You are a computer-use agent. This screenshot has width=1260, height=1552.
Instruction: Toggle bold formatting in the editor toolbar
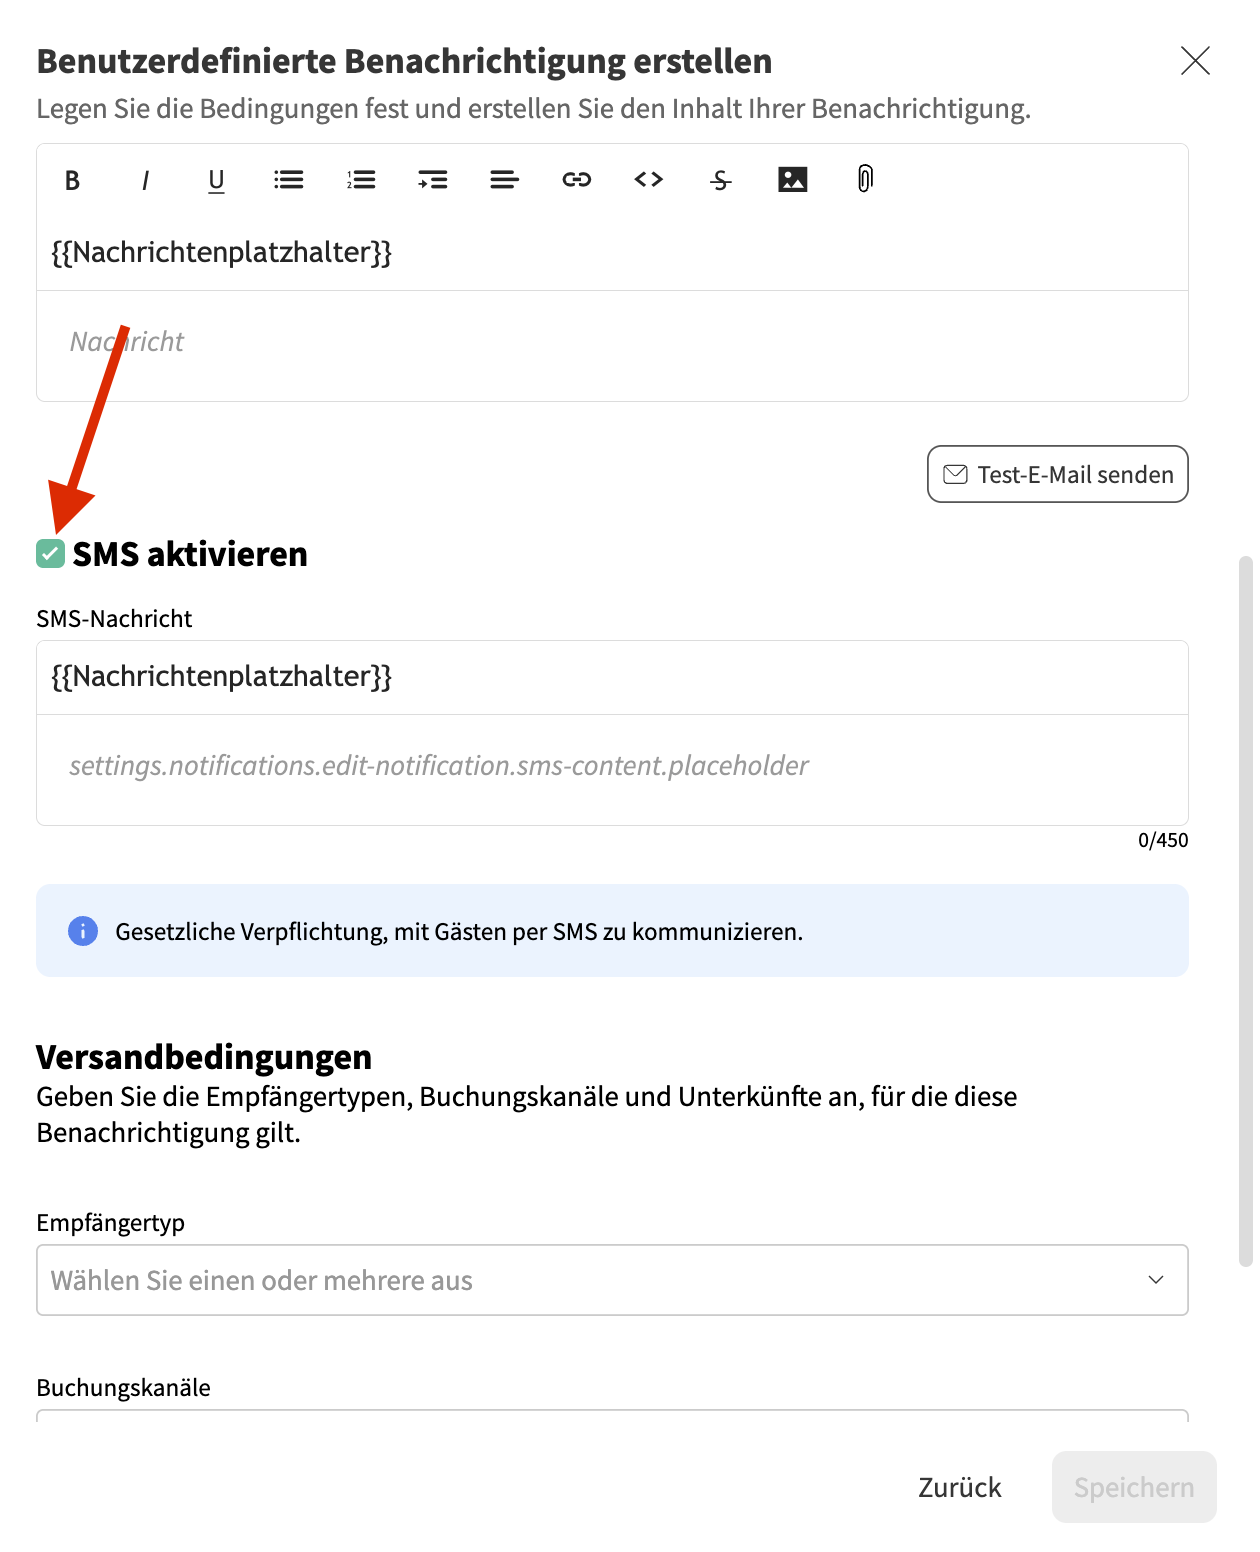coord(72,180)
